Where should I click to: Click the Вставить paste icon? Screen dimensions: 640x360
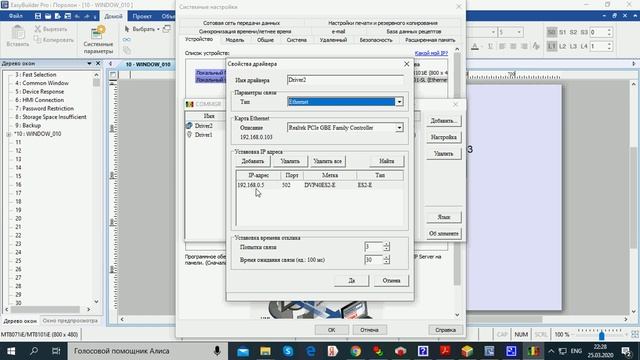pos(18,36)
